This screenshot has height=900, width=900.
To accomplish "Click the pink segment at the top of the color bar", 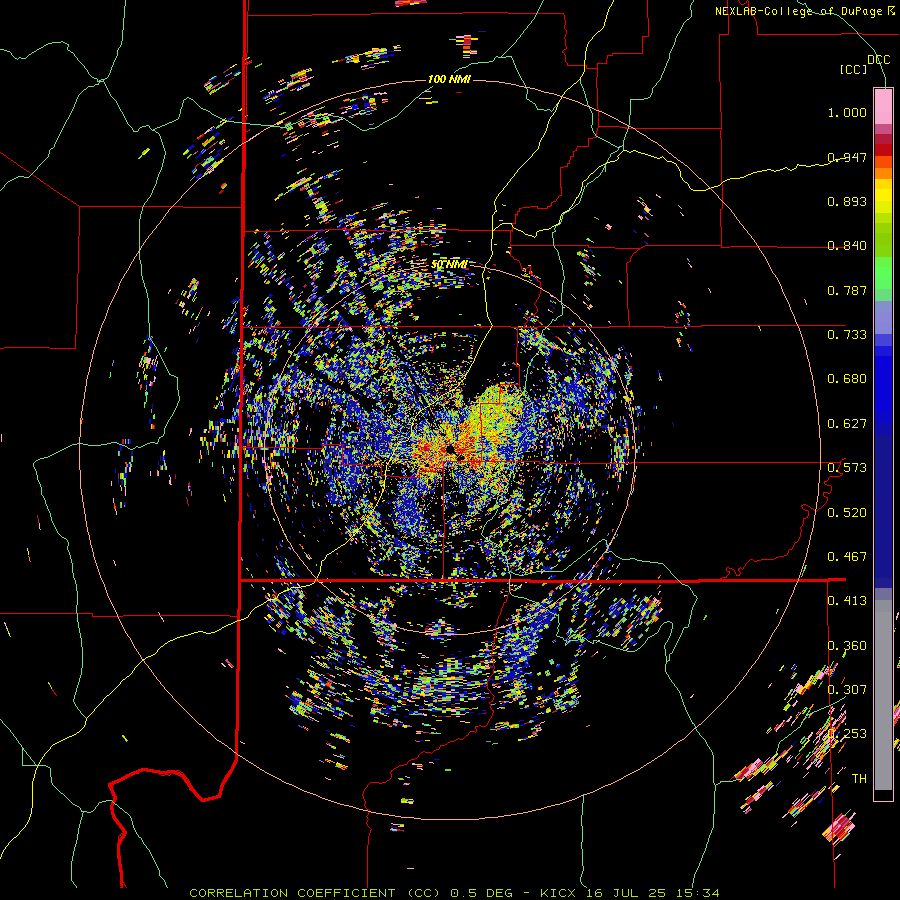I will click(x=883, y=107).
